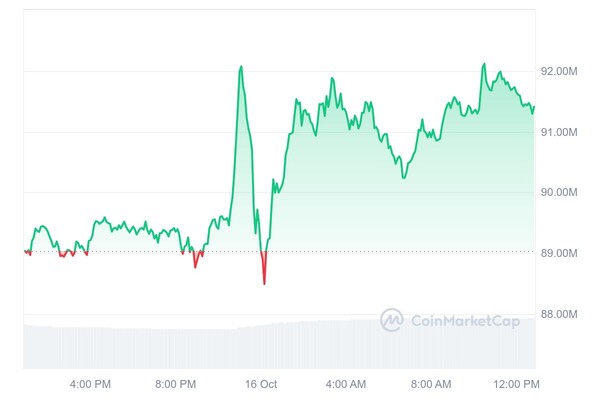This screenshot has height=400, width=600.
Task: Click the 88.00M price axis label
Action: click(x=559, y=315)
